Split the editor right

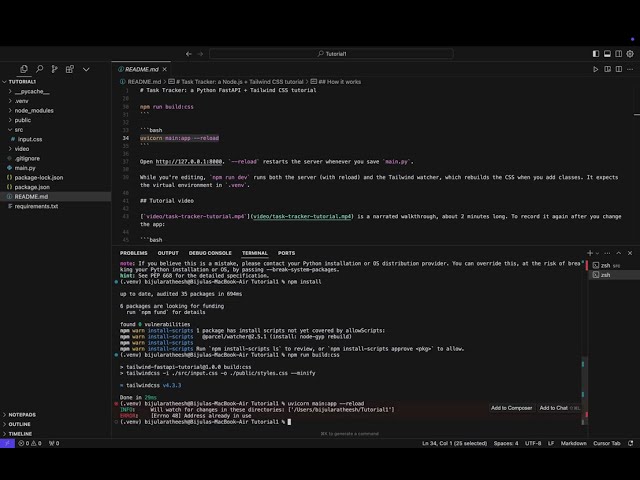coord(619,69)
